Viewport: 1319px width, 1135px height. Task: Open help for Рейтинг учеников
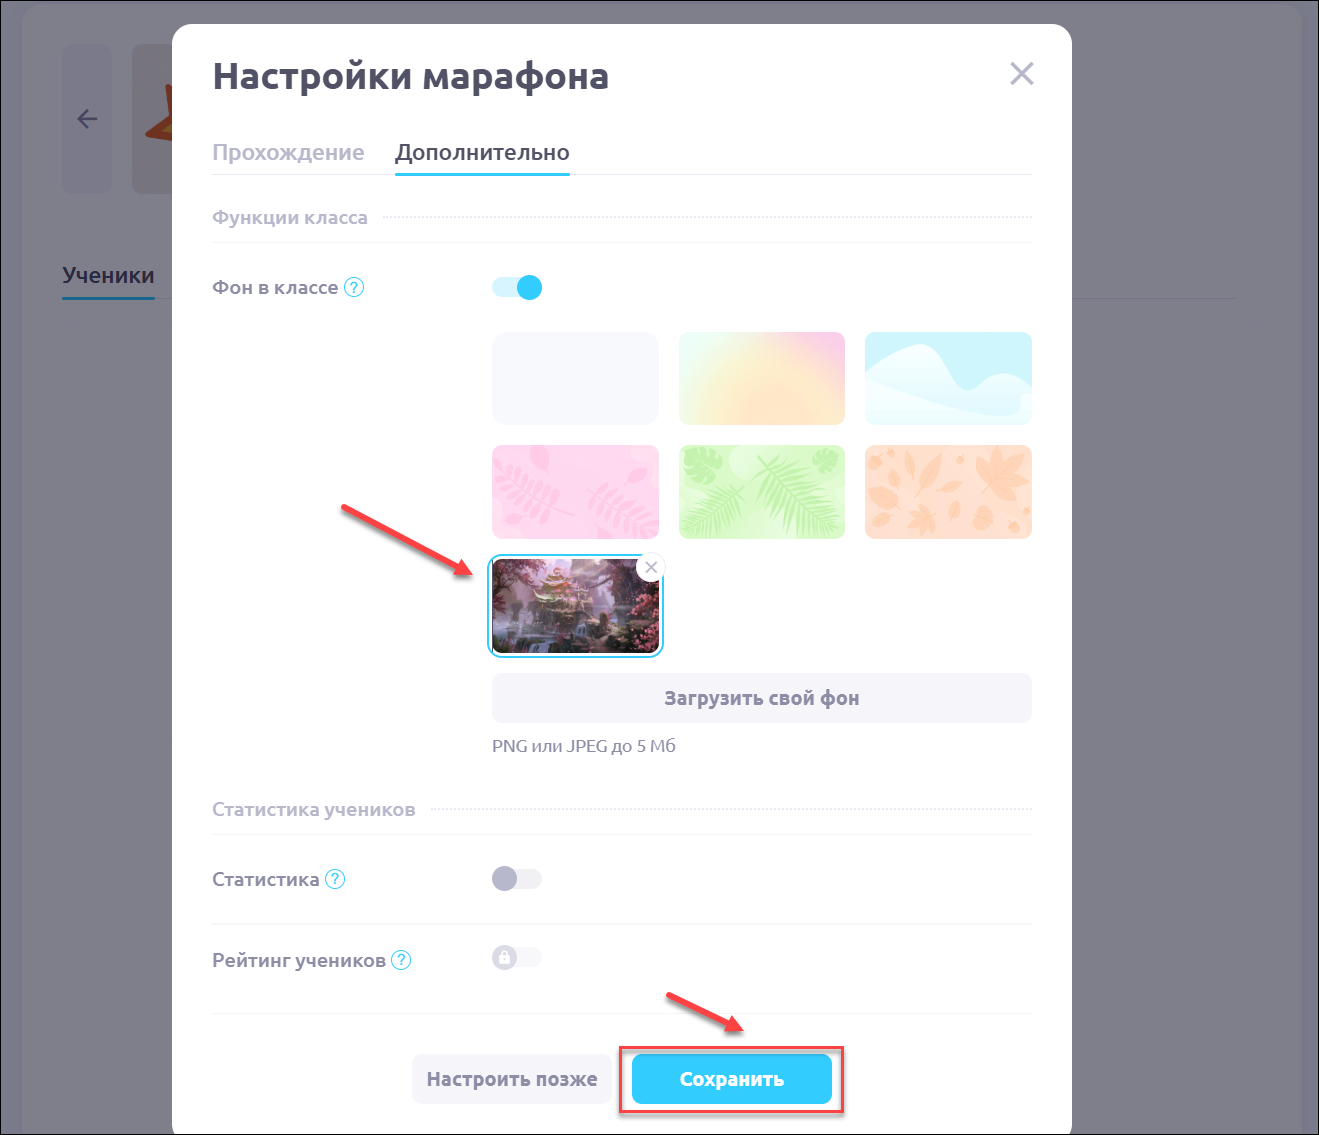(401, 960)
